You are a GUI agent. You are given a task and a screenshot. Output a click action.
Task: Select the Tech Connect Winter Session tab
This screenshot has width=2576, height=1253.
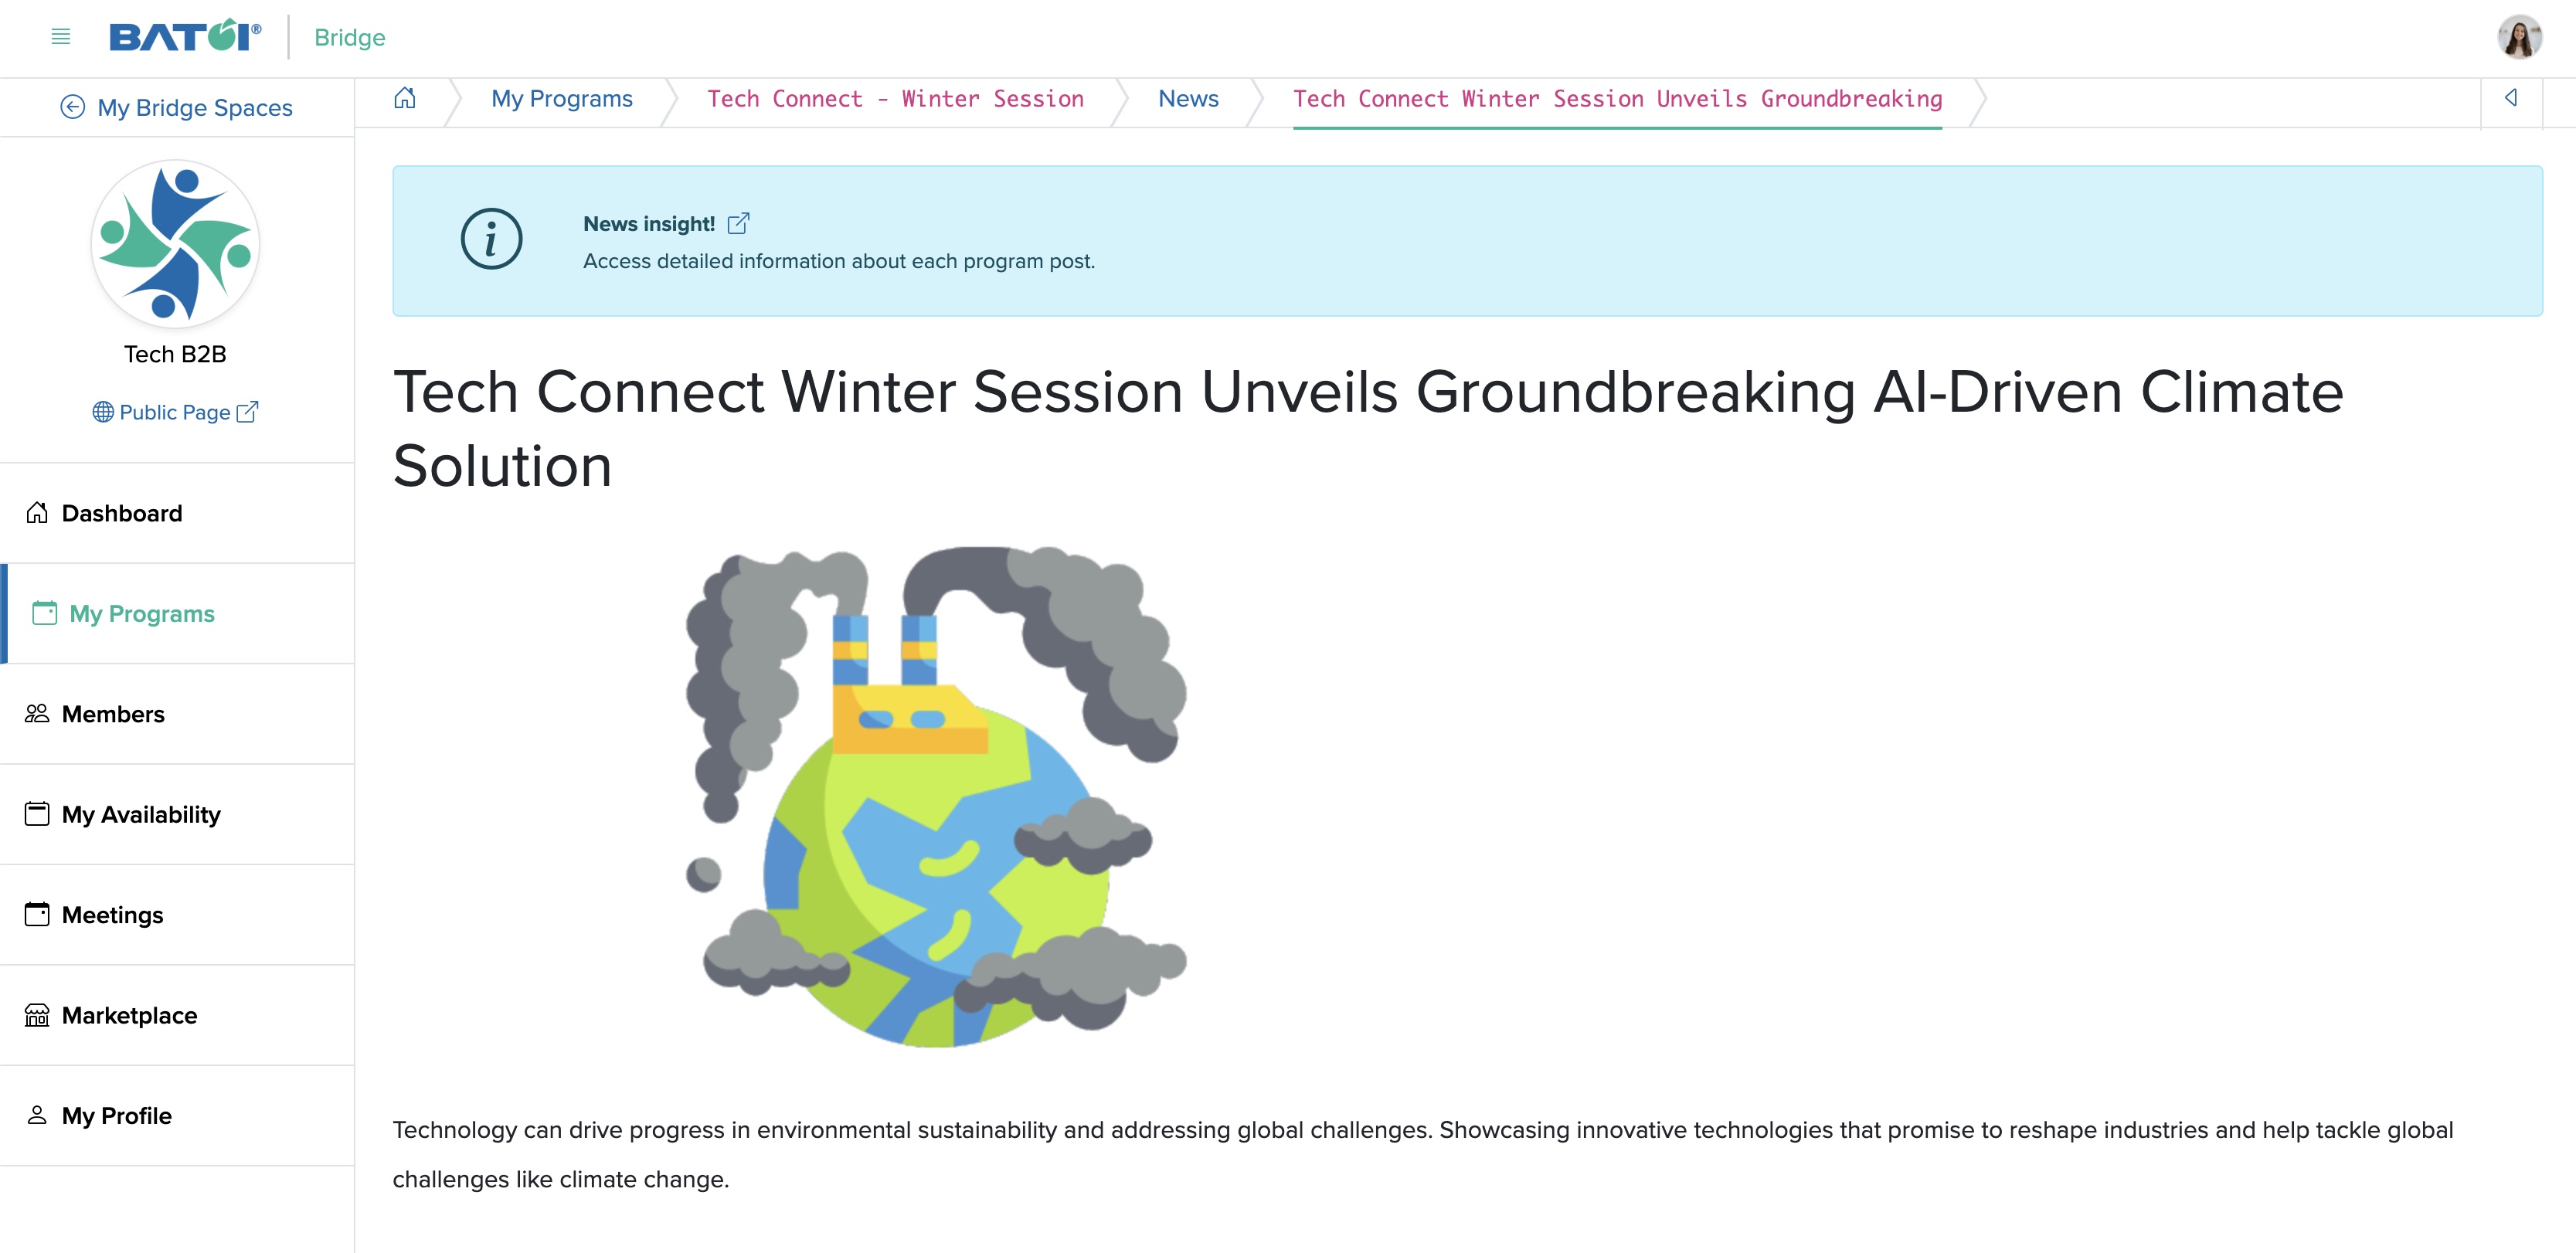point(895,100)
